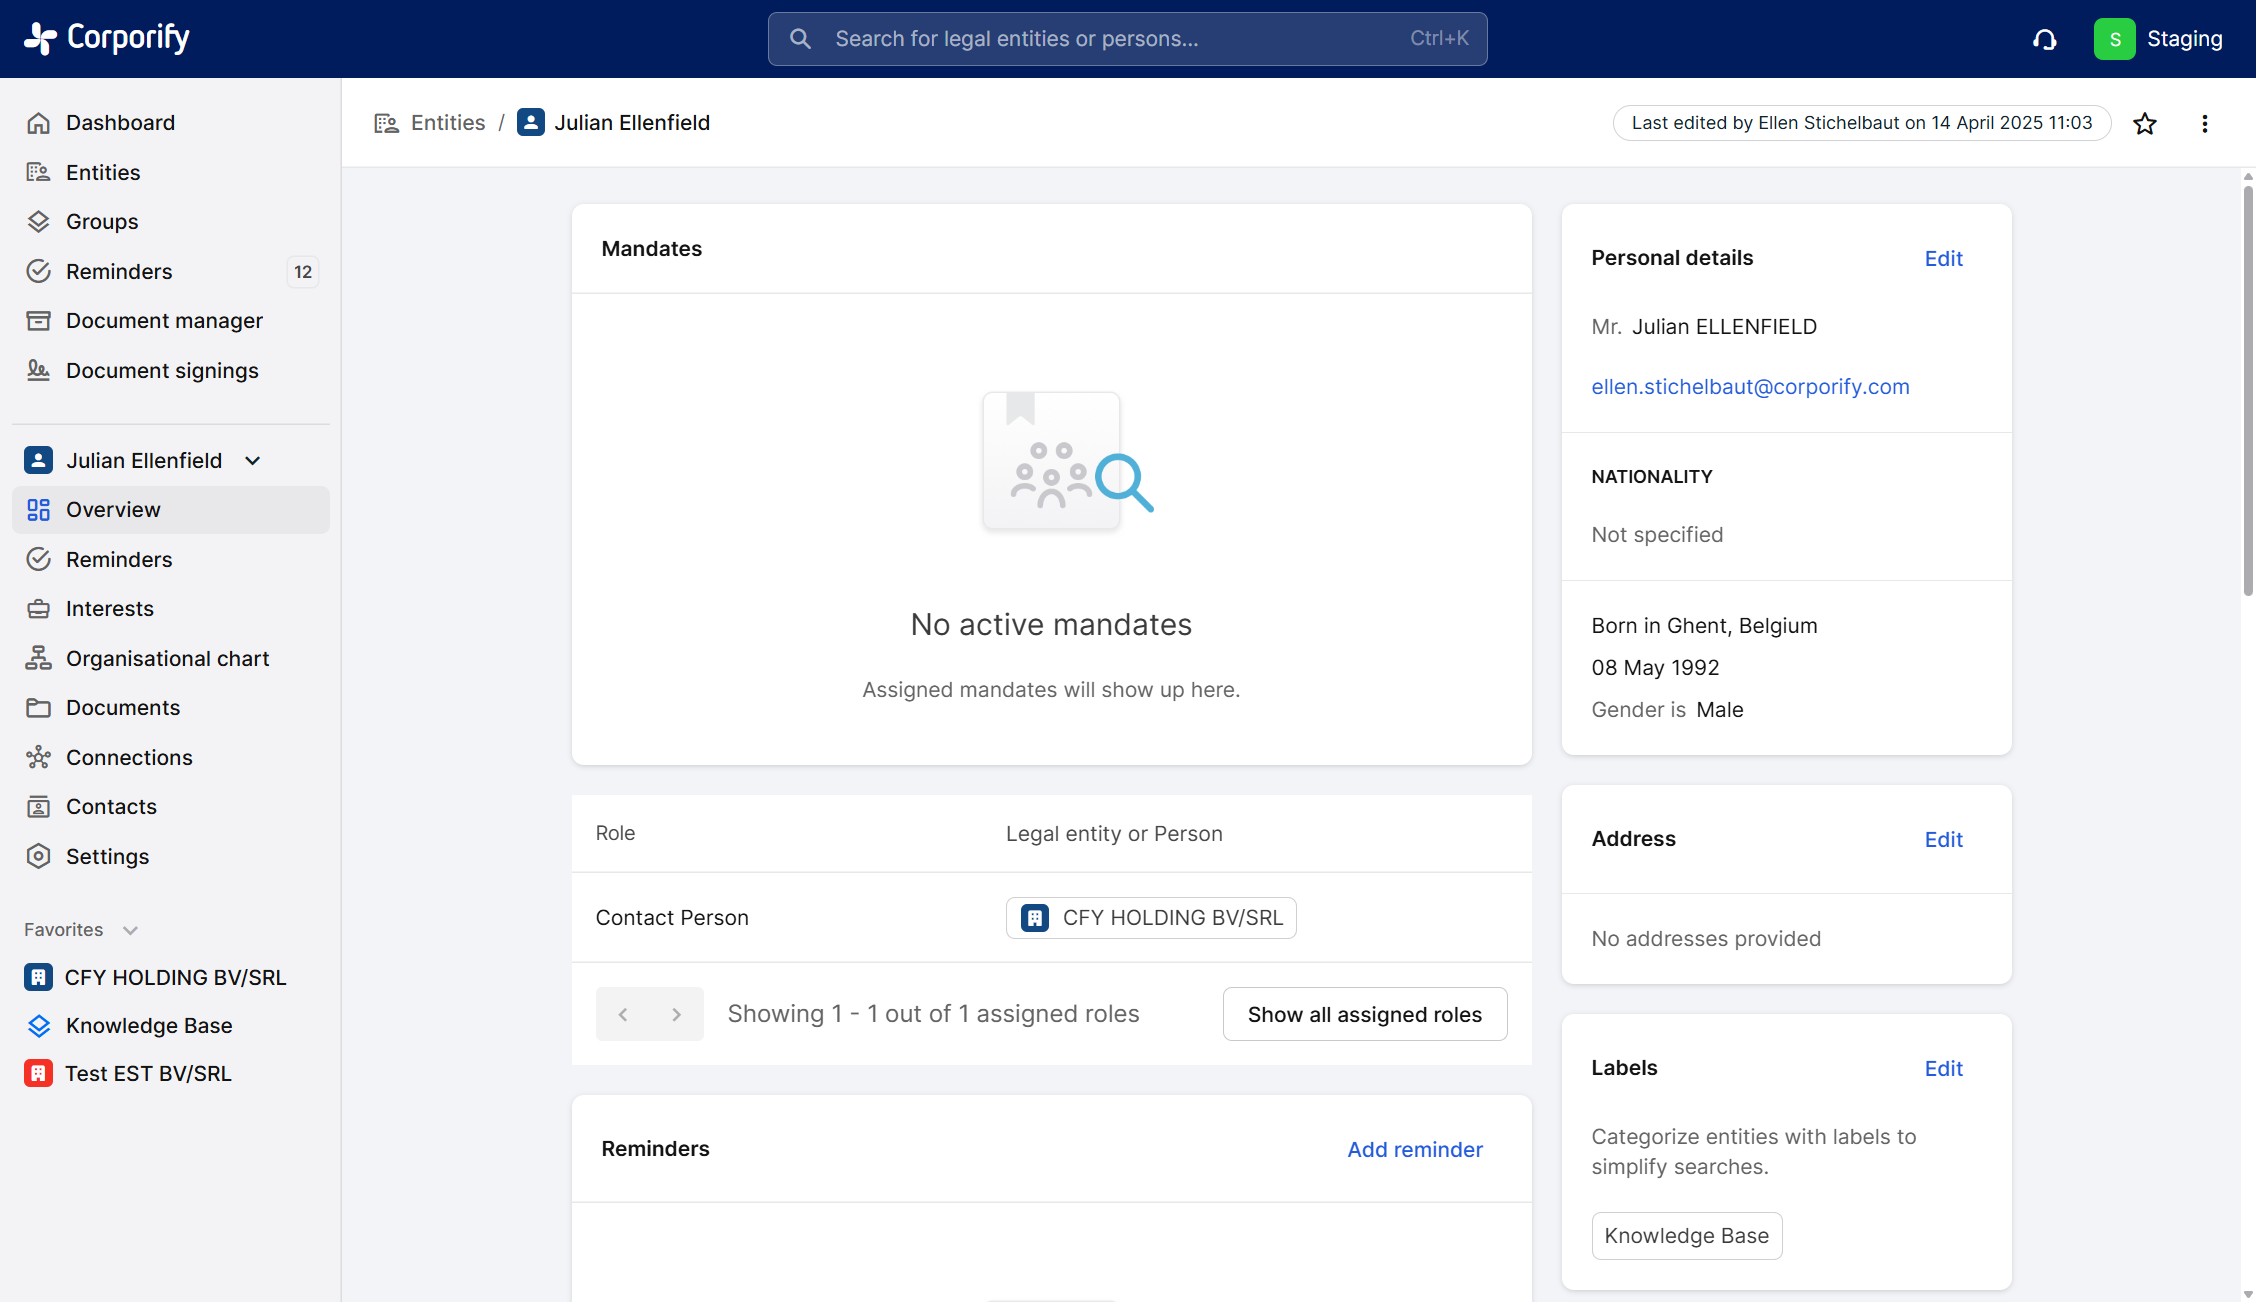Viewport: 2256px width, 1302px height.
Task: Click the support headset icon
Action: click(x=2045, y=39)
